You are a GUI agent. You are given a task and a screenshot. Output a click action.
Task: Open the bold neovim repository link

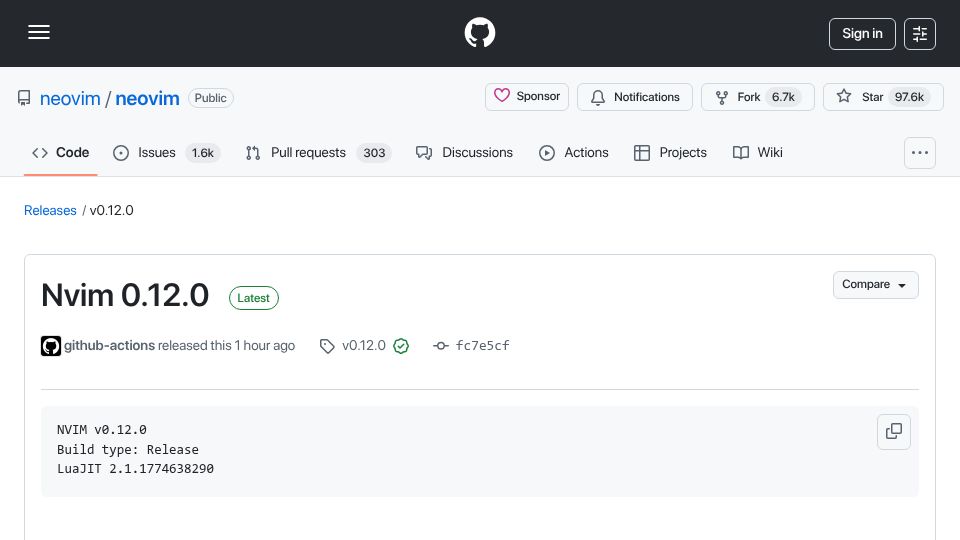click(148, 98)
